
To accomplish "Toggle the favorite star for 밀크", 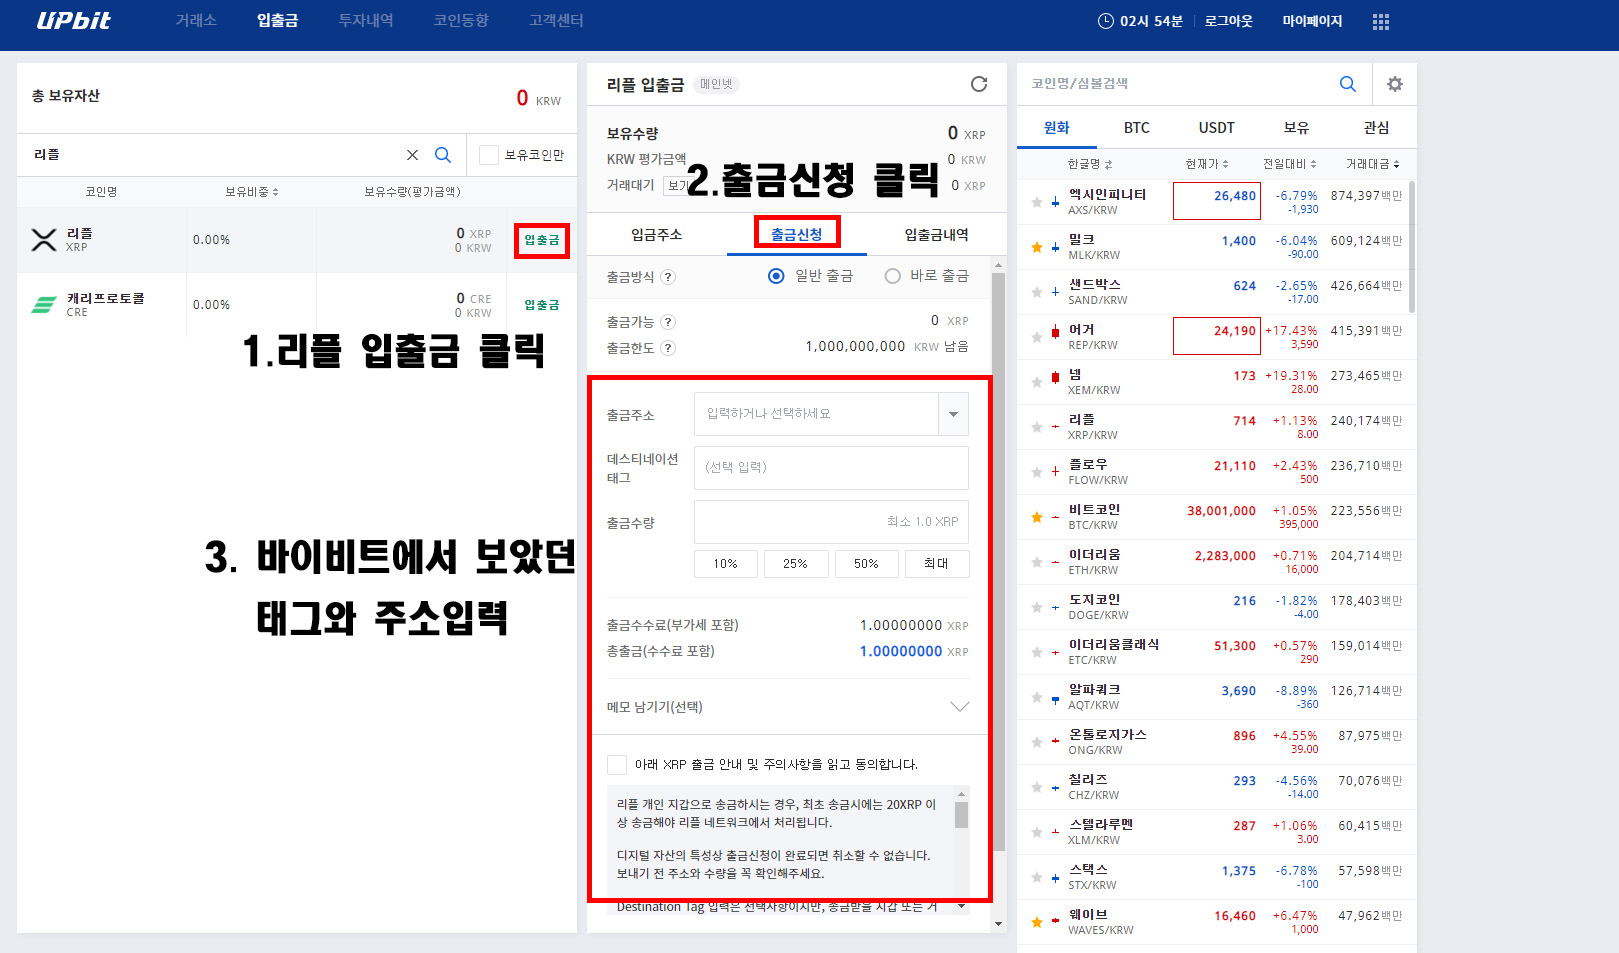I will click(x=1035, y=246).
